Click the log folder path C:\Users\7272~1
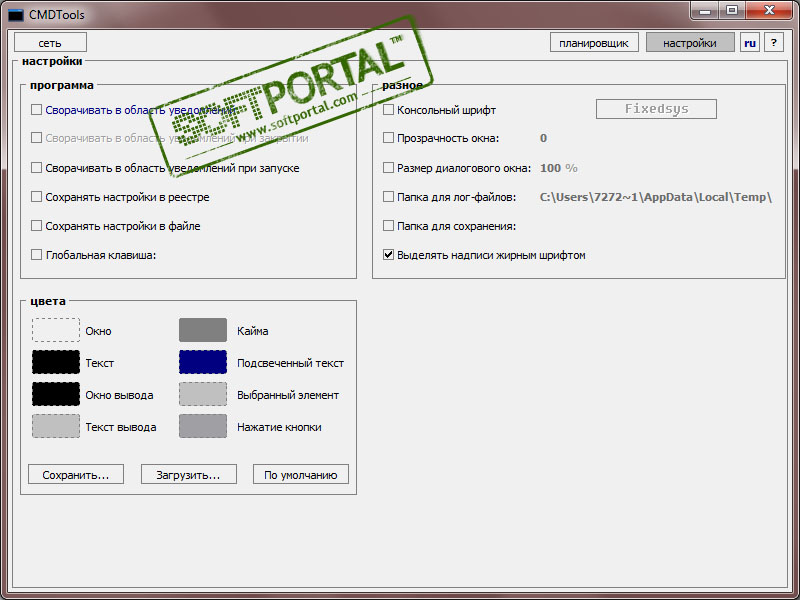The width and height of the screenshot is (800, 600). [x=656, y=197]
